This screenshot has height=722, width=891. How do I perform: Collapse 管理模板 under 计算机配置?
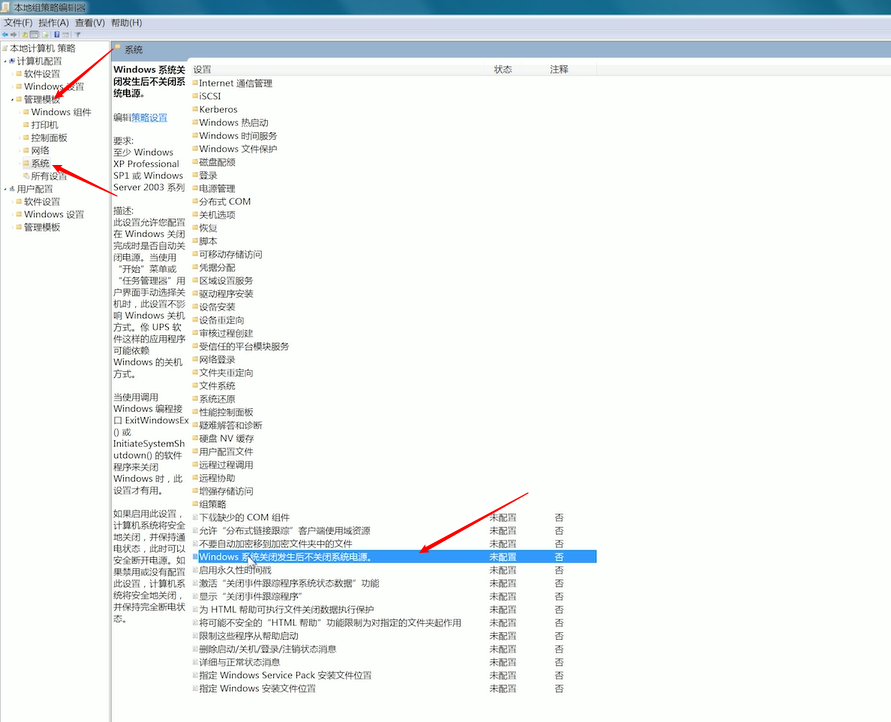[13, 99]
